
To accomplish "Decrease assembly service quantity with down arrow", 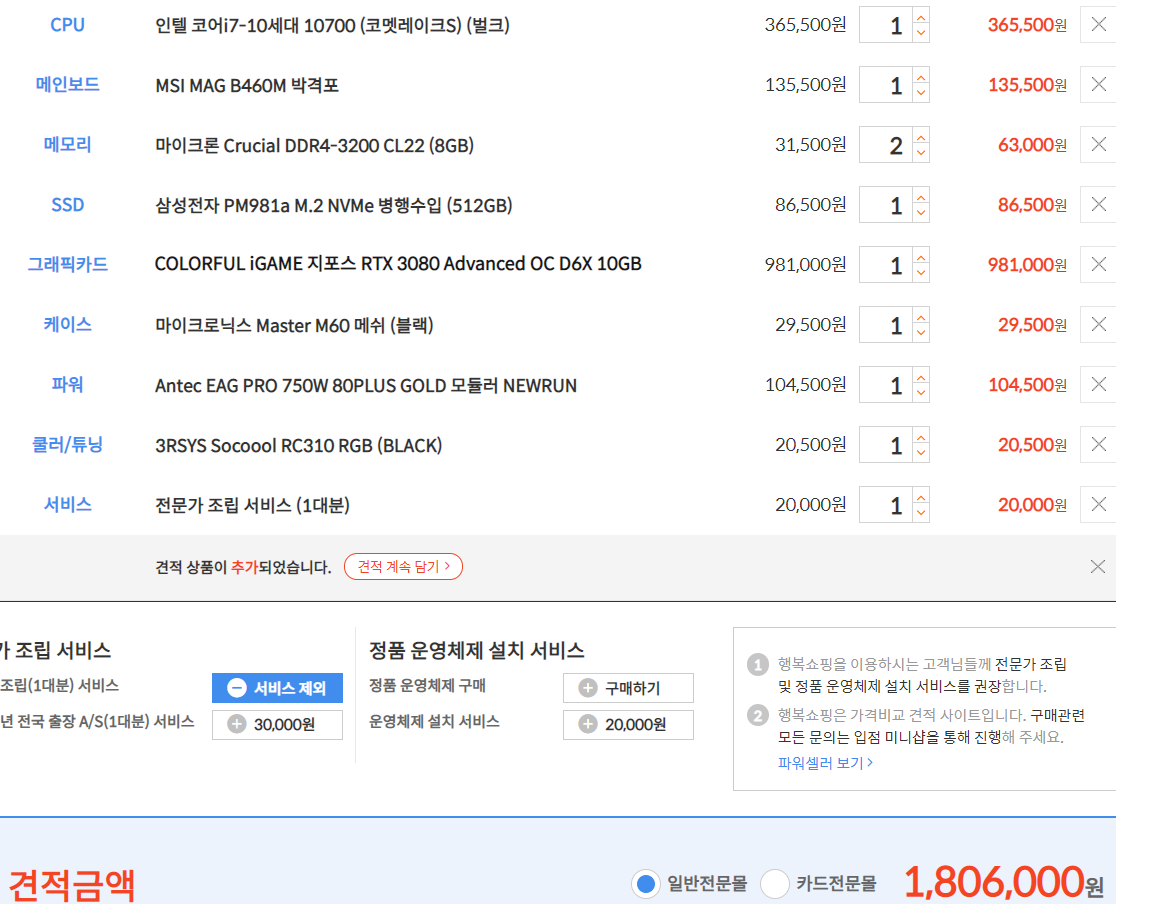I will (x=921, y=513).
